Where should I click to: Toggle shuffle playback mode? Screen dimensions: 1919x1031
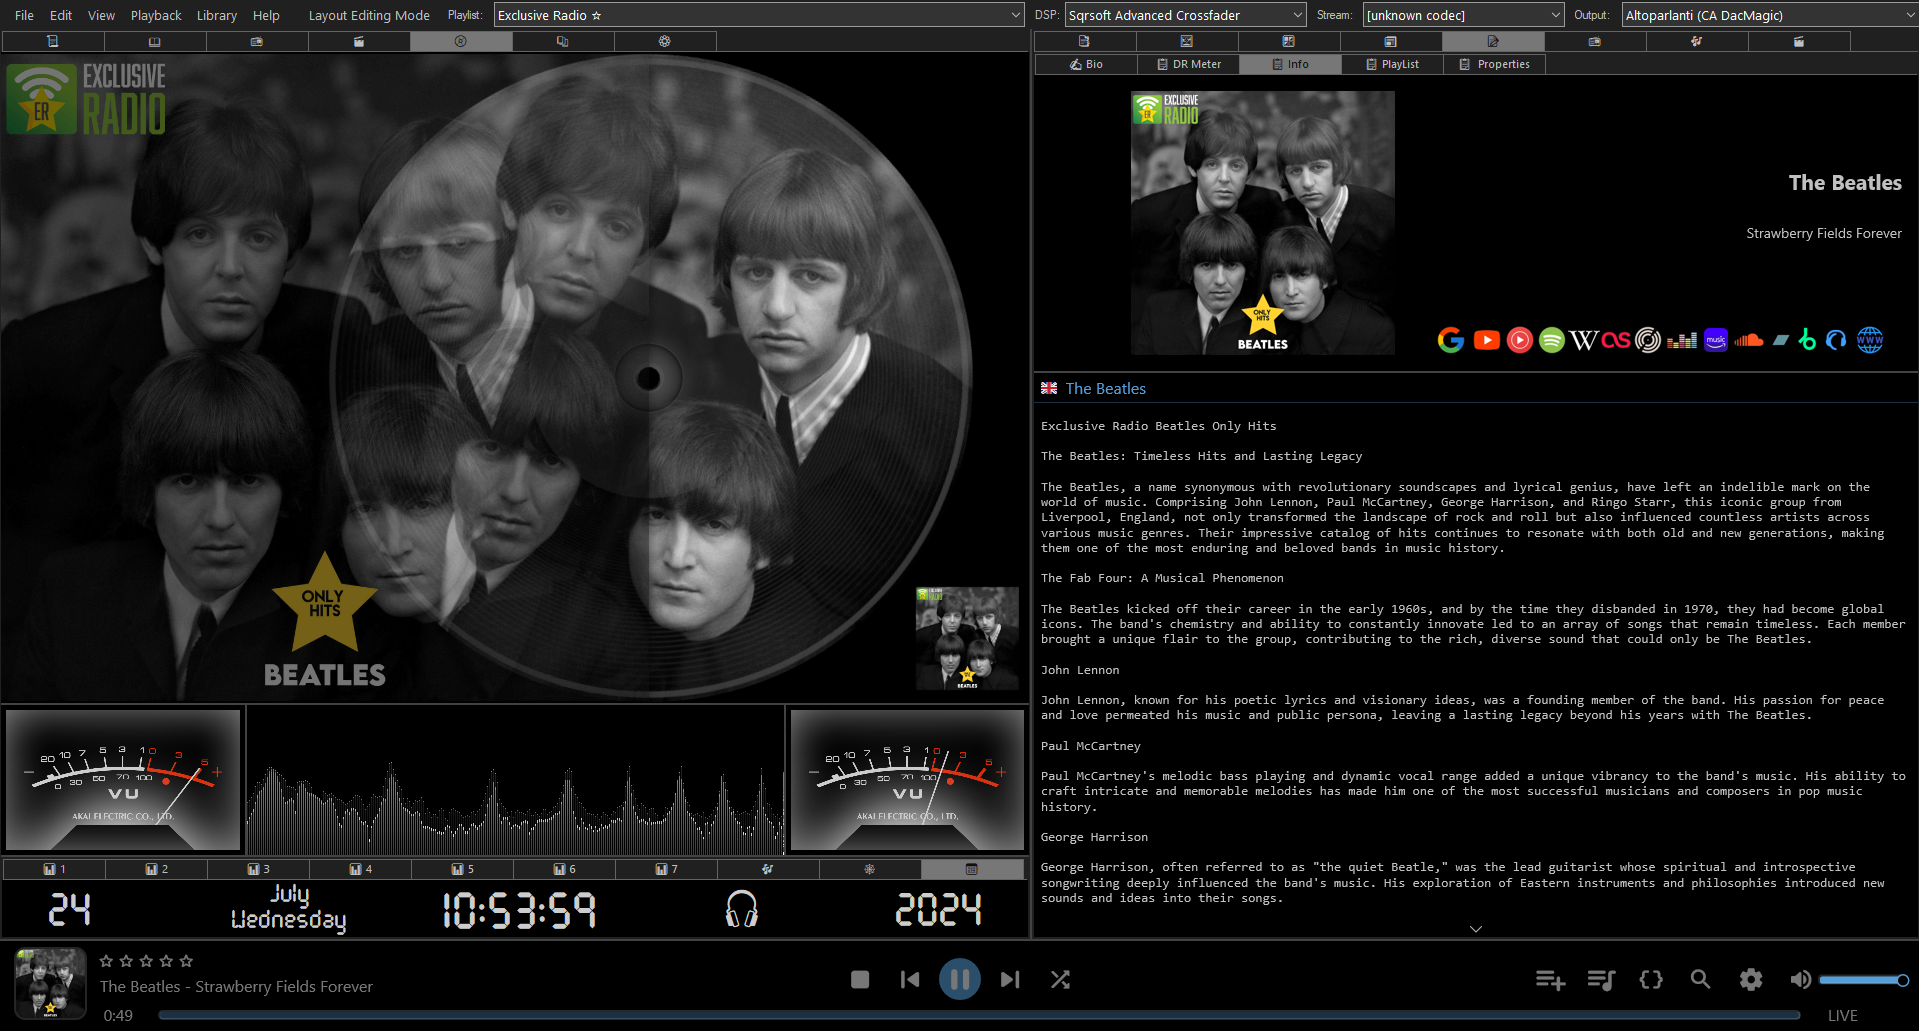pyautogui.click(x=1060, y=980)
